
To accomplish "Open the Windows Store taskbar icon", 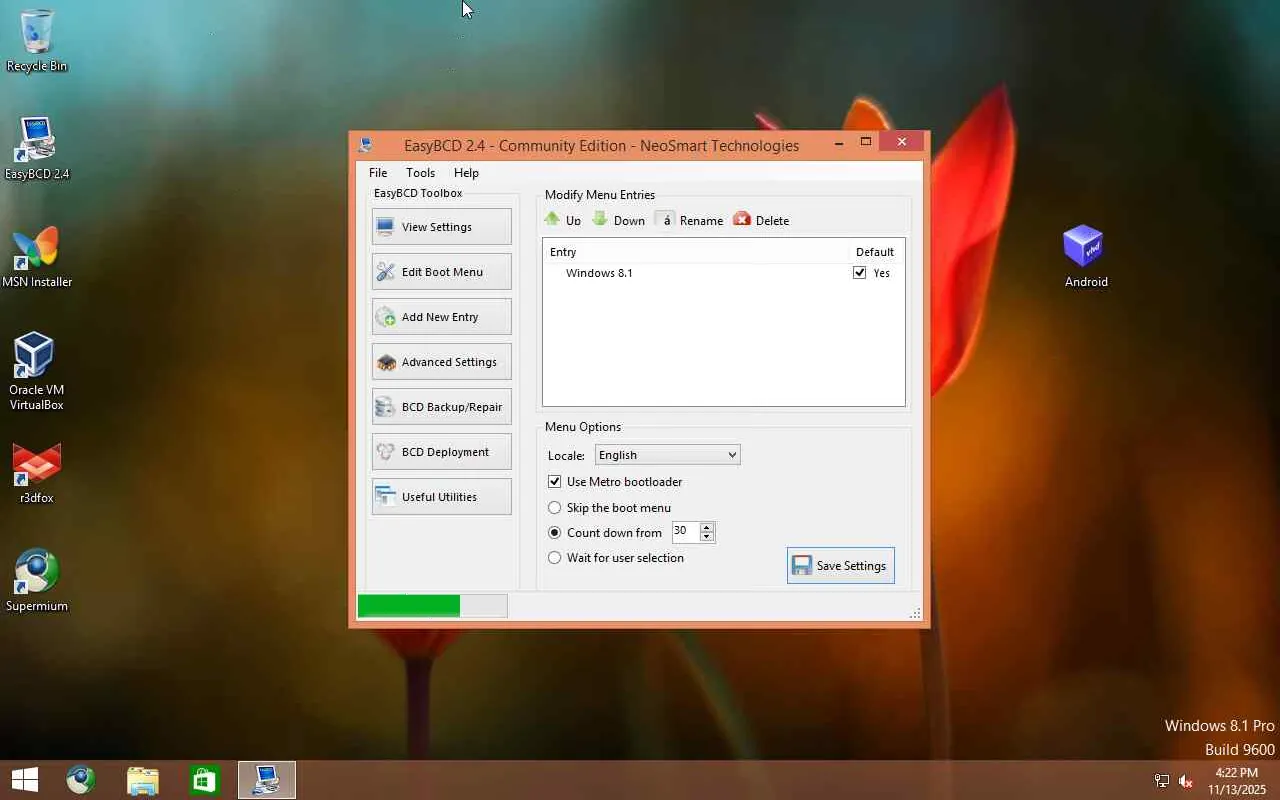I will [x=204, y=780].
